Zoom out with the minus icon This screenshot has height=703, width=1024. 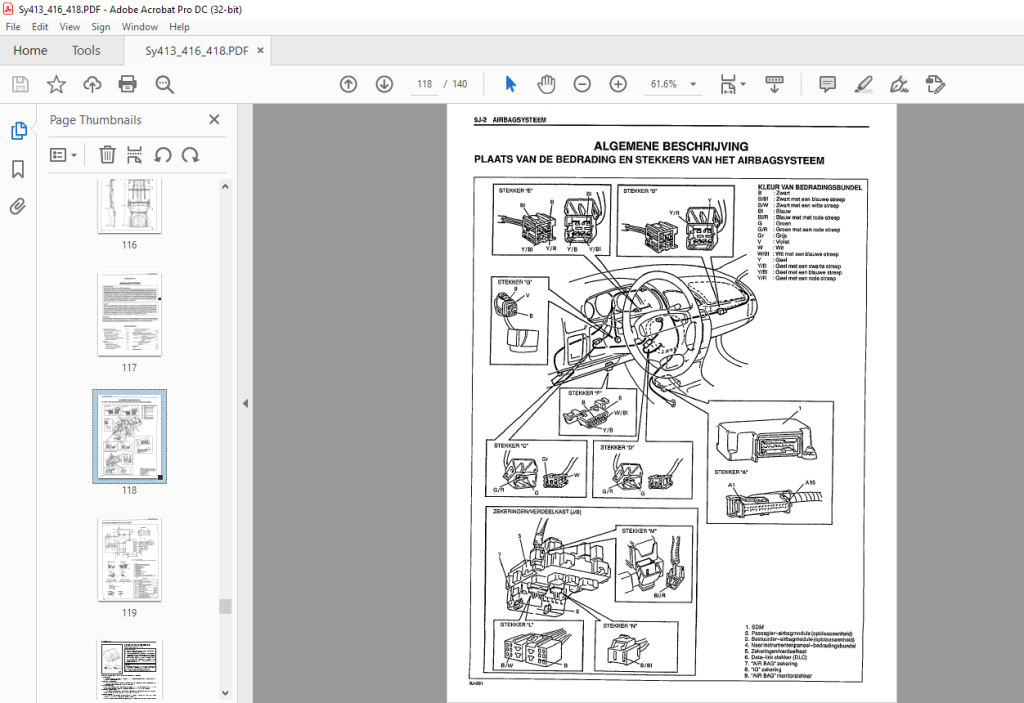[582, 84]
